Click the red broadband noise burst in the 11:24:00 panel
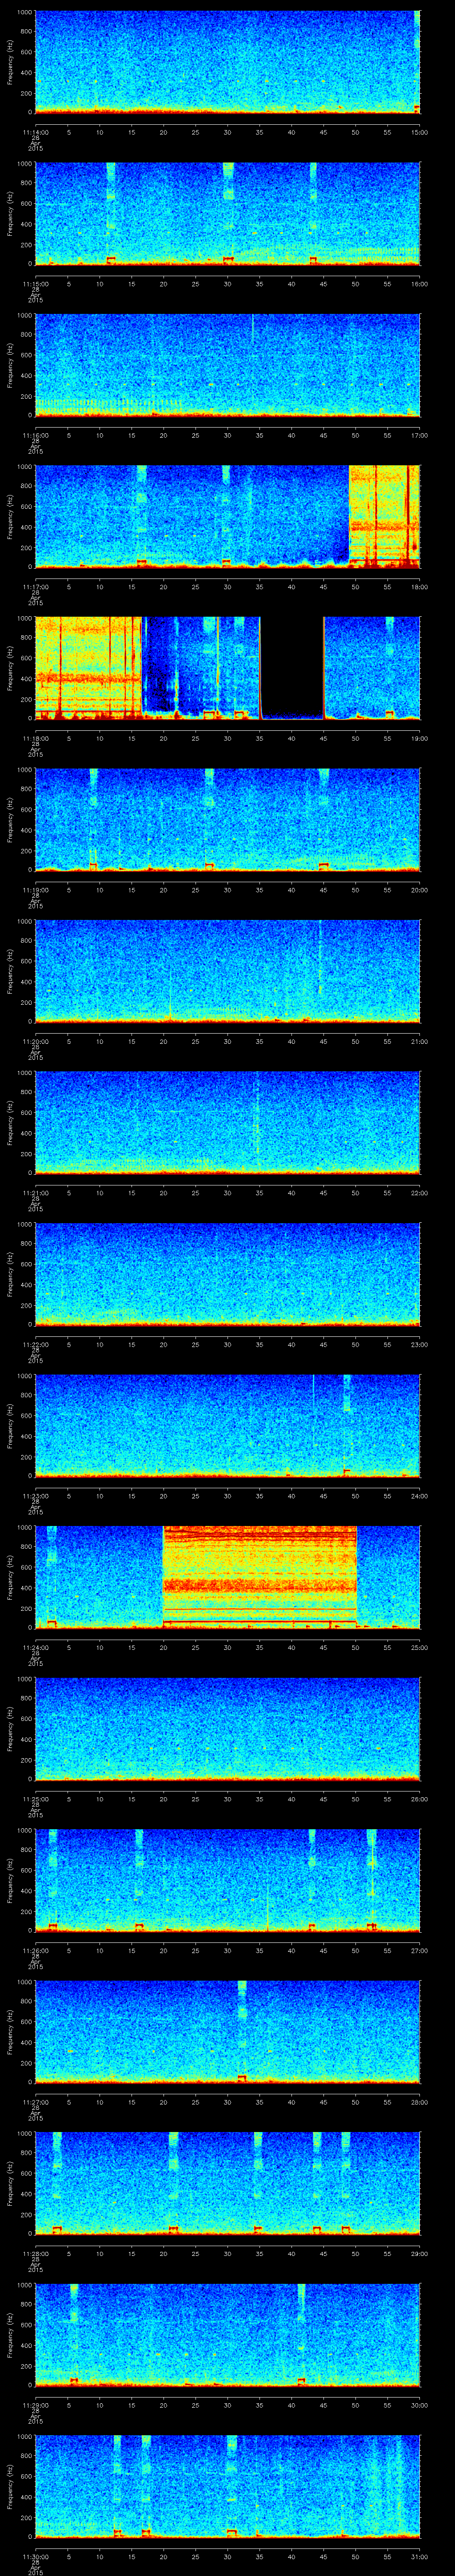The image size is (455, 2576). 259,1576
